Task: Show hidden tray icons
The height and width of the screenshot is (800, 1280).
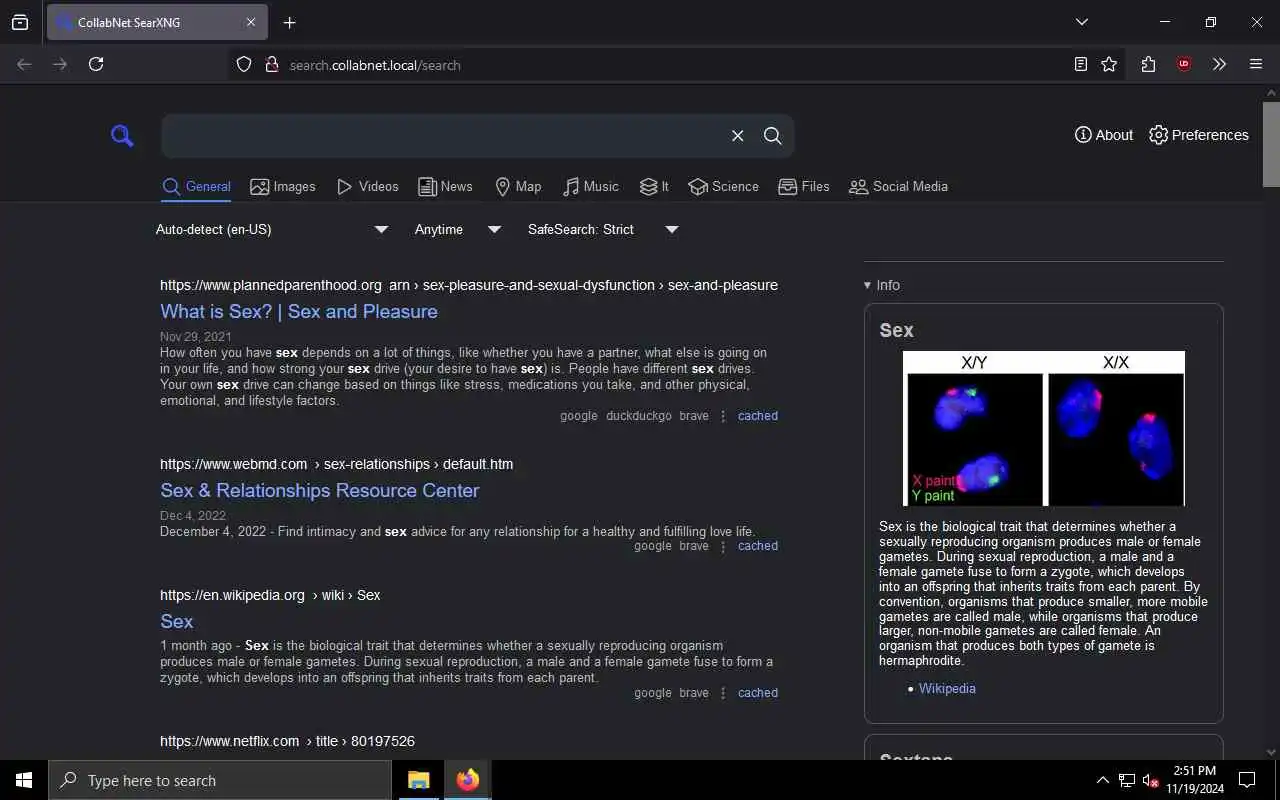Action: point(1102,780)
